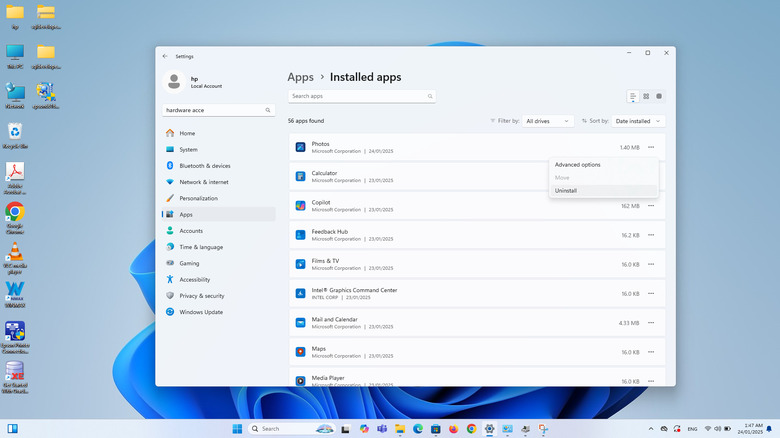Choose Uninstall from the context menu
780x438 pixels.
(x=566, y=190)
